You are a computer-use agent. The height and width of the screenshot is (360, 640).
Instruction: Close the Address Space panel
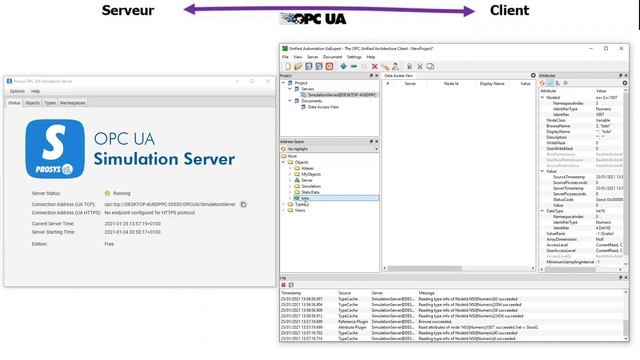(376, 142)
